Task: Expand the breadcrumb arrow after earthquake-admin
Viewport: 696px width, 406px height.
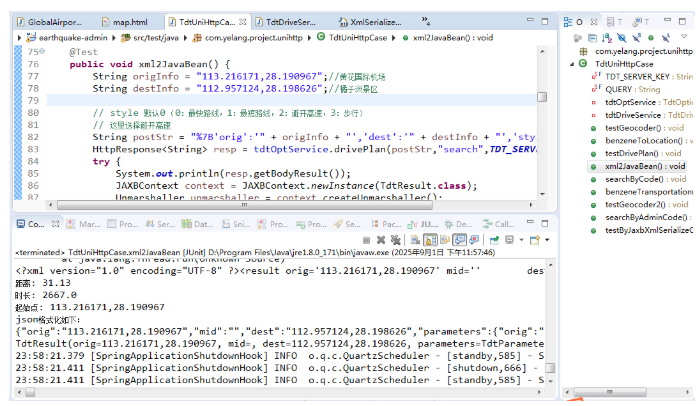Action: [x=114, y=38]
